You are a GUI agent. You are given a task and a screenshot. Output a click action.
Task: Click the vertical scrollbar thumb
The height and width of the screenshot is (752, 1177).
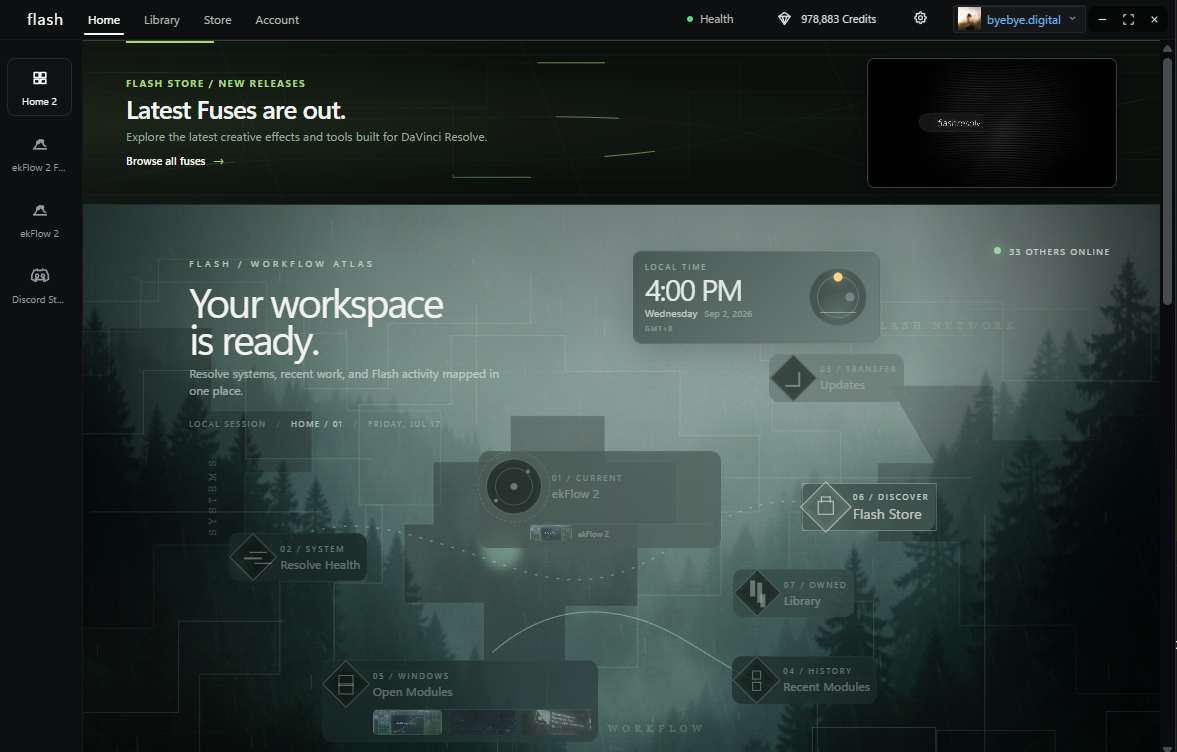(x=1167, y=180)
